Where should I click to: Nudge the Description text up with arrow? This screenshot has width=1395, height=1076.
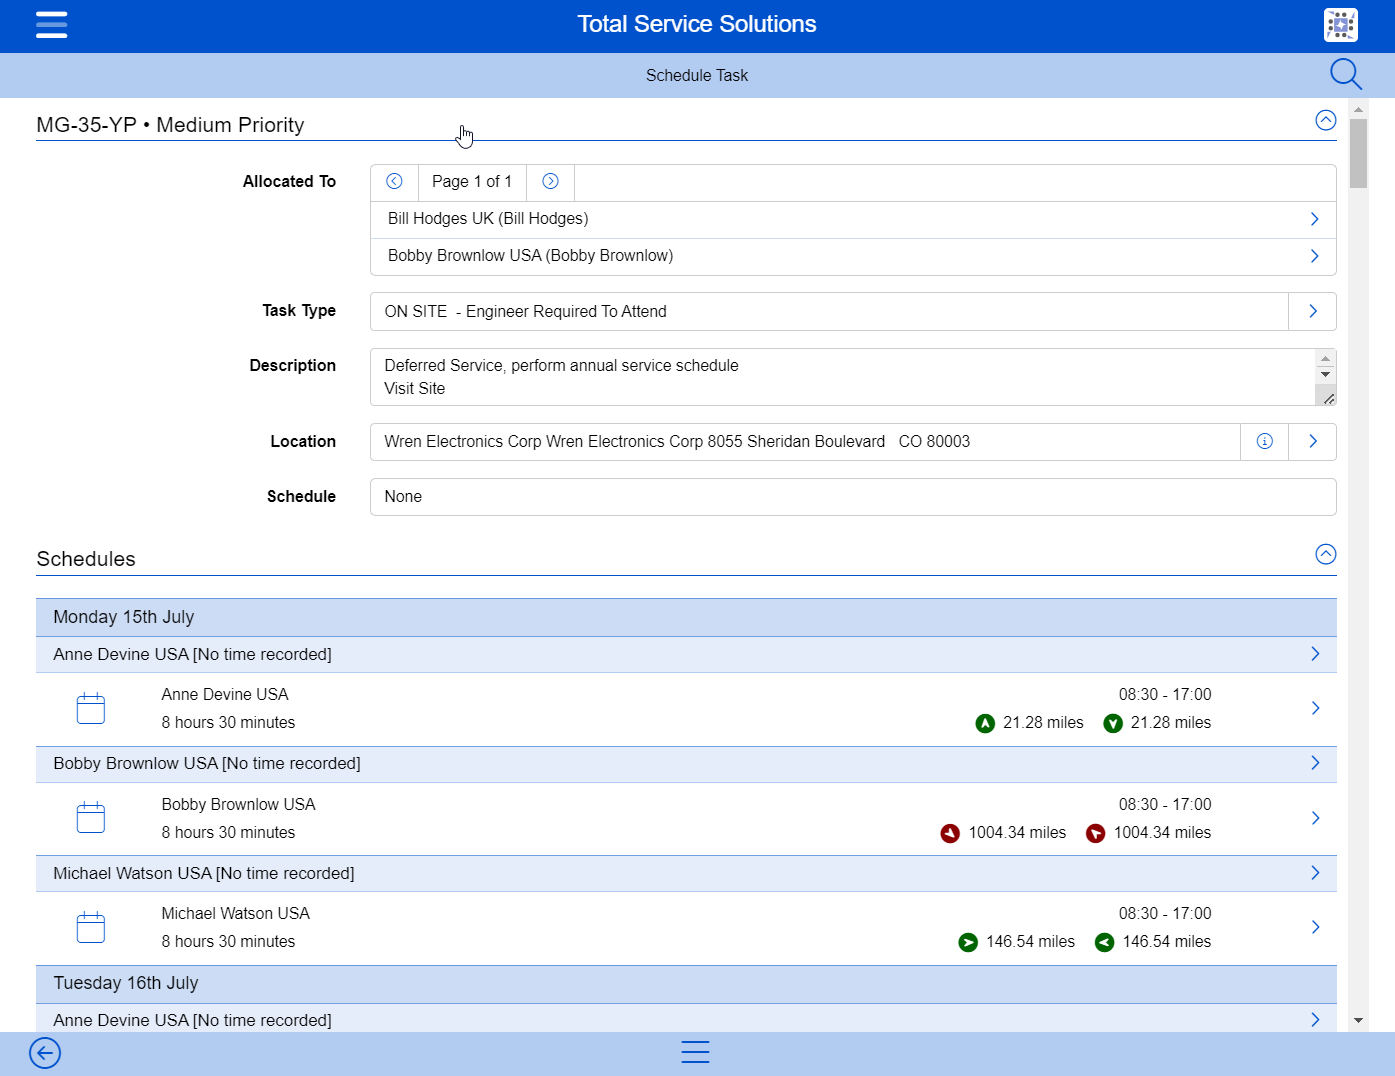pos(1325,358)
